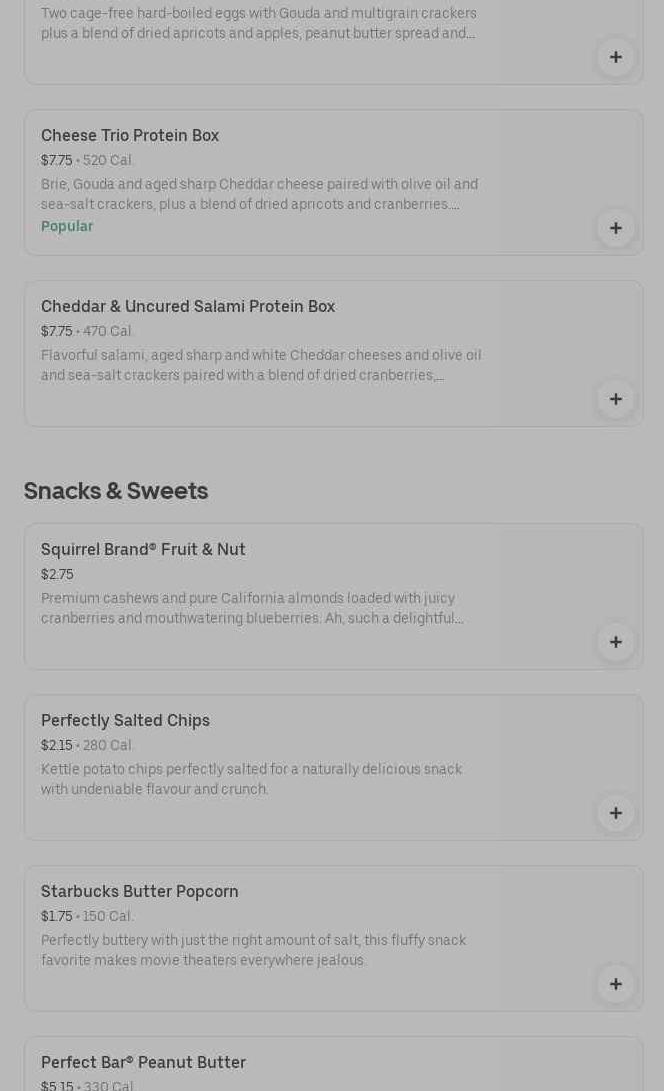
Task: Add Squirrel Brand Fruit & Nut item
Action: tap(615, 642)
